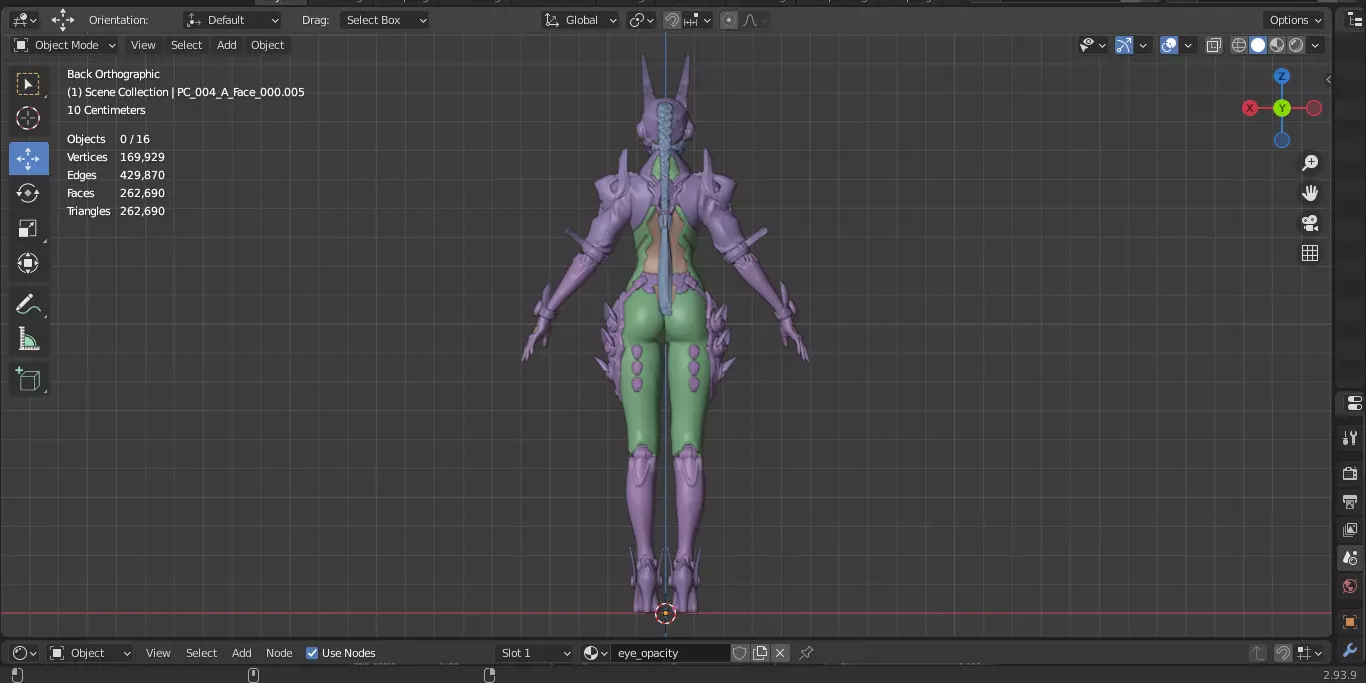Select the Move tool
This screenshot has width=1366, height=683.
point(28,158)
